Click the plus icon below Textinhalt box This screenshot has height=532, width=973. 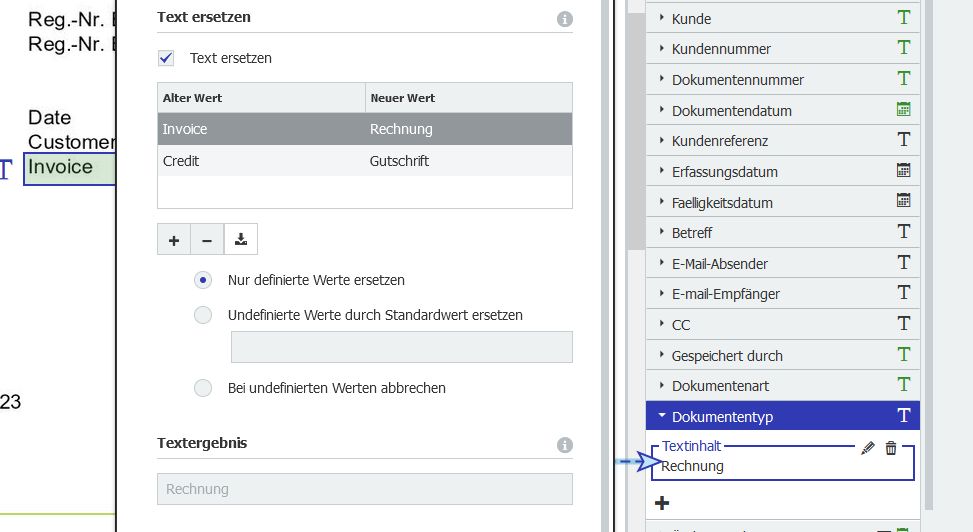662,503
